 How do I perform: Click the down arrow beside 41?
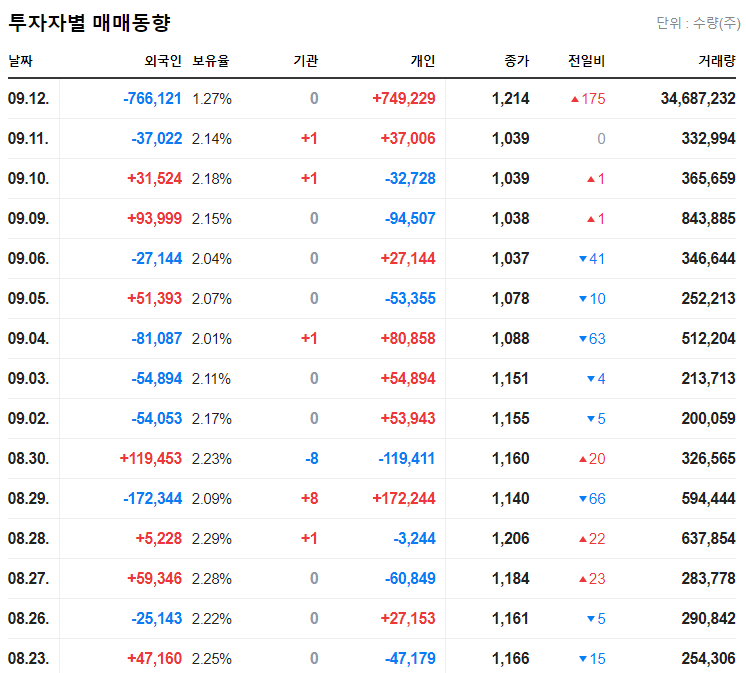click(x=583, y=259)
